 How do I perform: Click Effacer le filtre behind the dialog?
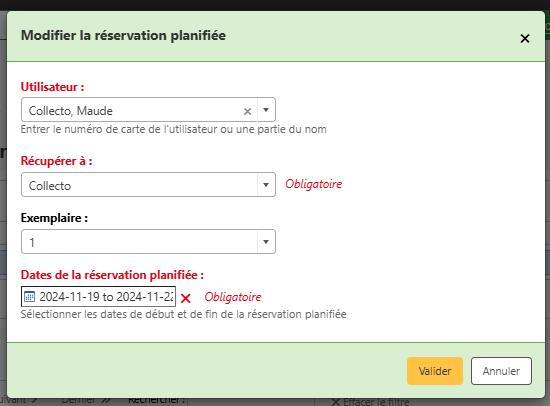tap(370, 402)
